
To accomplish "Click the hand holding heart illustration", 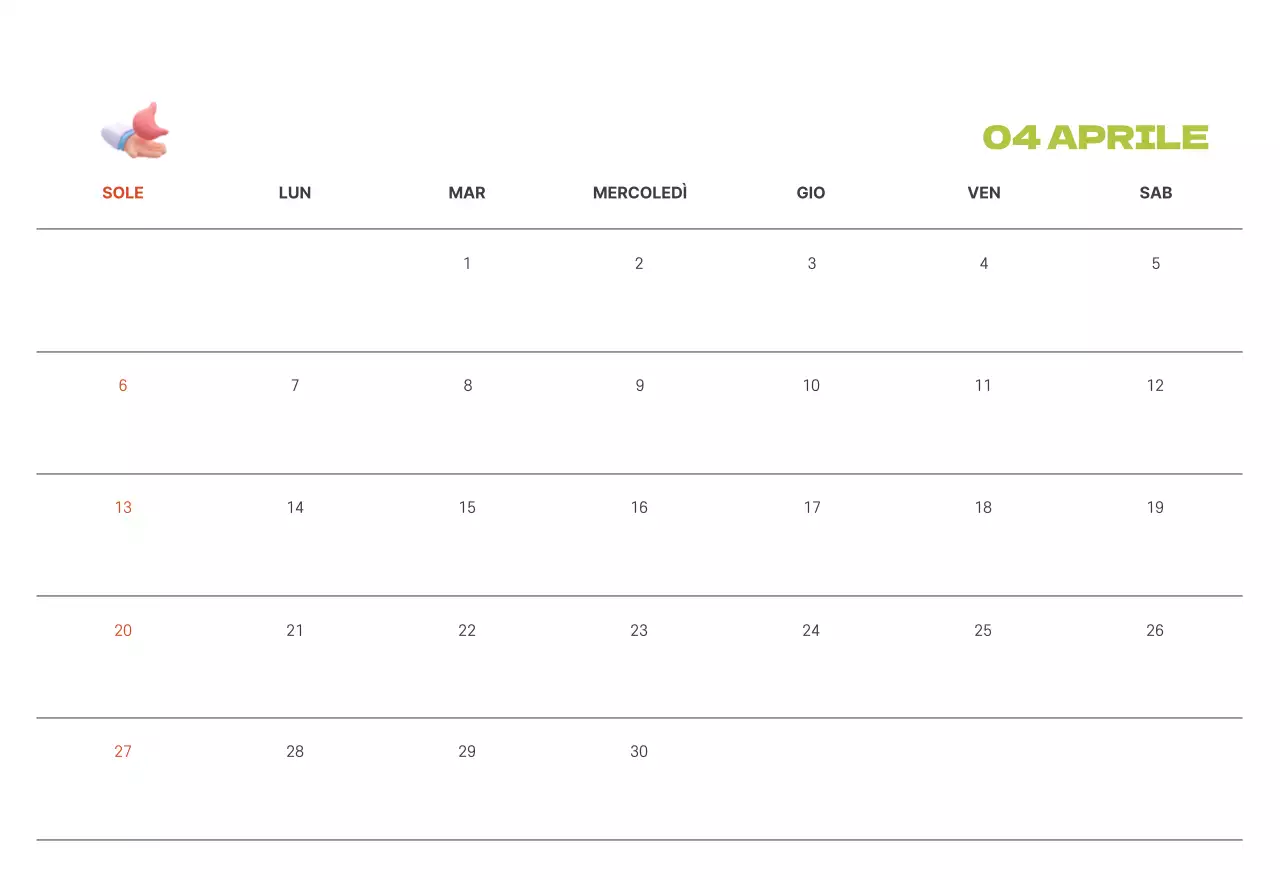I will [136, 131].
